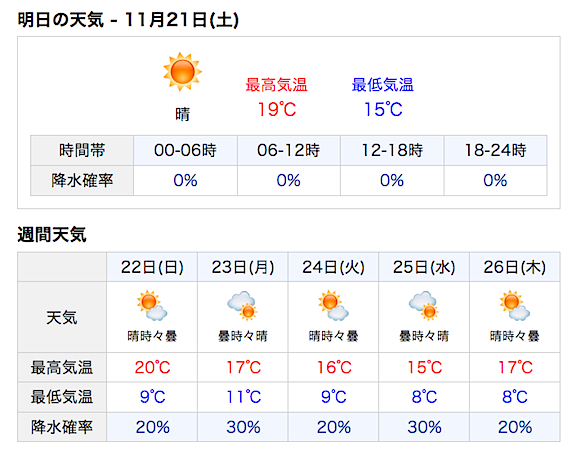Click the blue 15℃ minimum temperature value
576x451 pixels.
pyautogui.click(x=383, y=109)
